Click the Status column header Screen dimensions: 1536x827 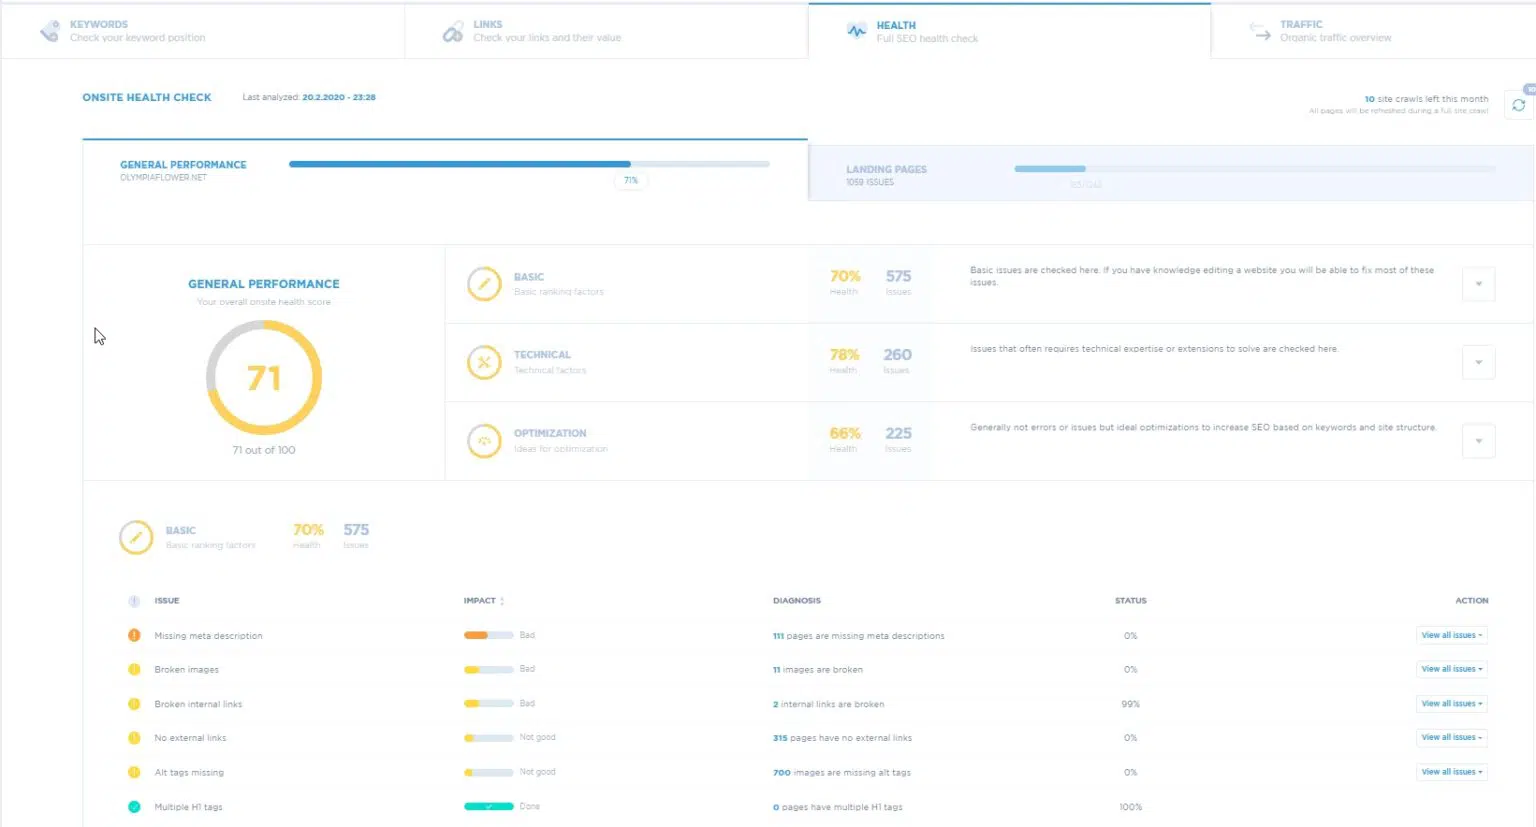(1130, 601)
